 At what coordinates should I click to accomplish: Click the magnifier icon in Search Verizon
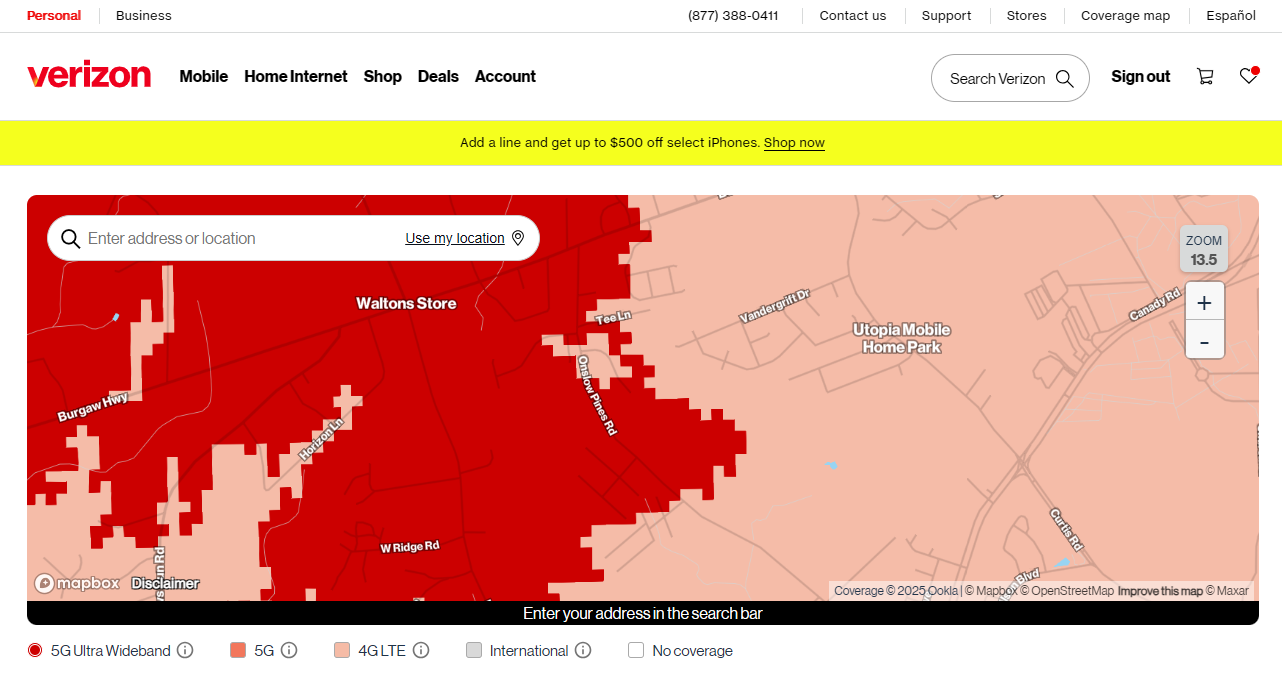pos(1065,78)
